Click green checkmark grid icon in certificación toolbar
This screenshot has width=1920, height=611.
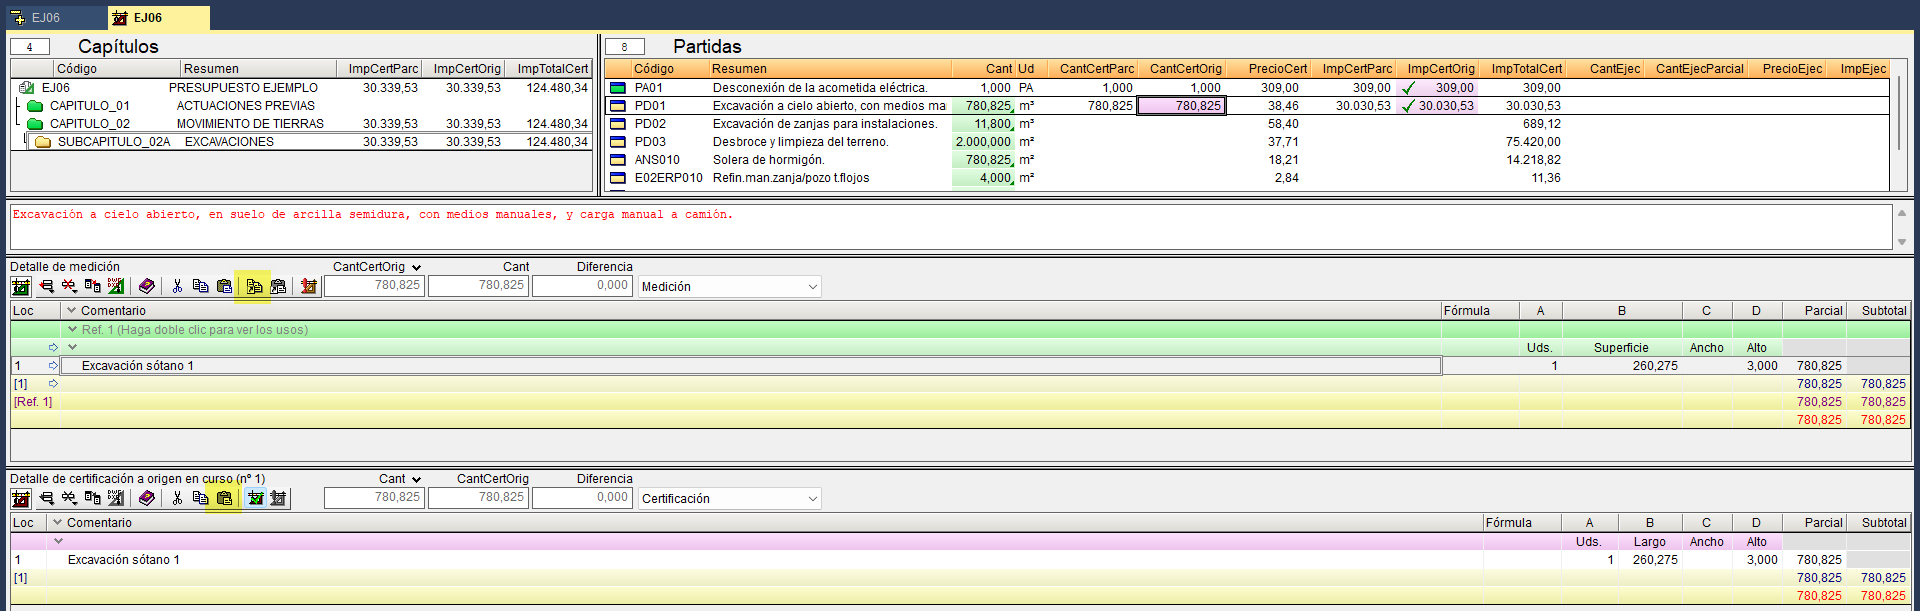pos(255,498)
